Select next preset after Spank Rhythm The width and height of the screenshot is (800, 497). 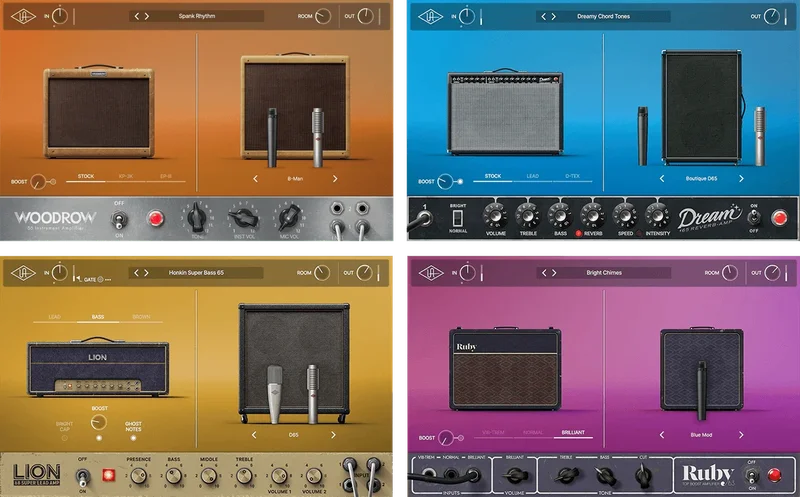point(146,16)
